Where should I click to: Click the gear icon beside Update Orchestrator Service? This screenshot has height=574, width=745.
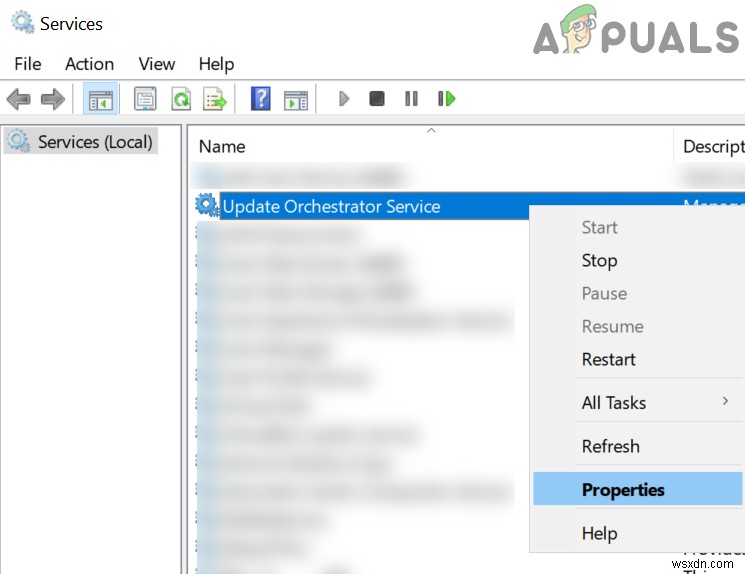click(207, 205)
